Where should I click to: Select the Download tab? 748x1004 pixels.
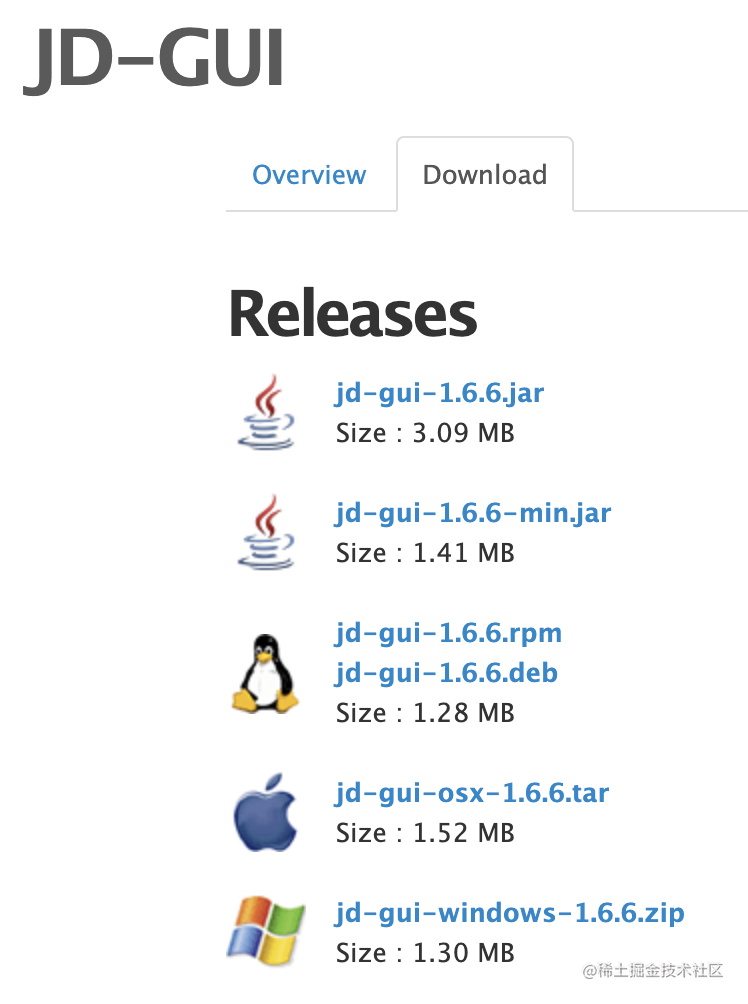pos(485,175)
